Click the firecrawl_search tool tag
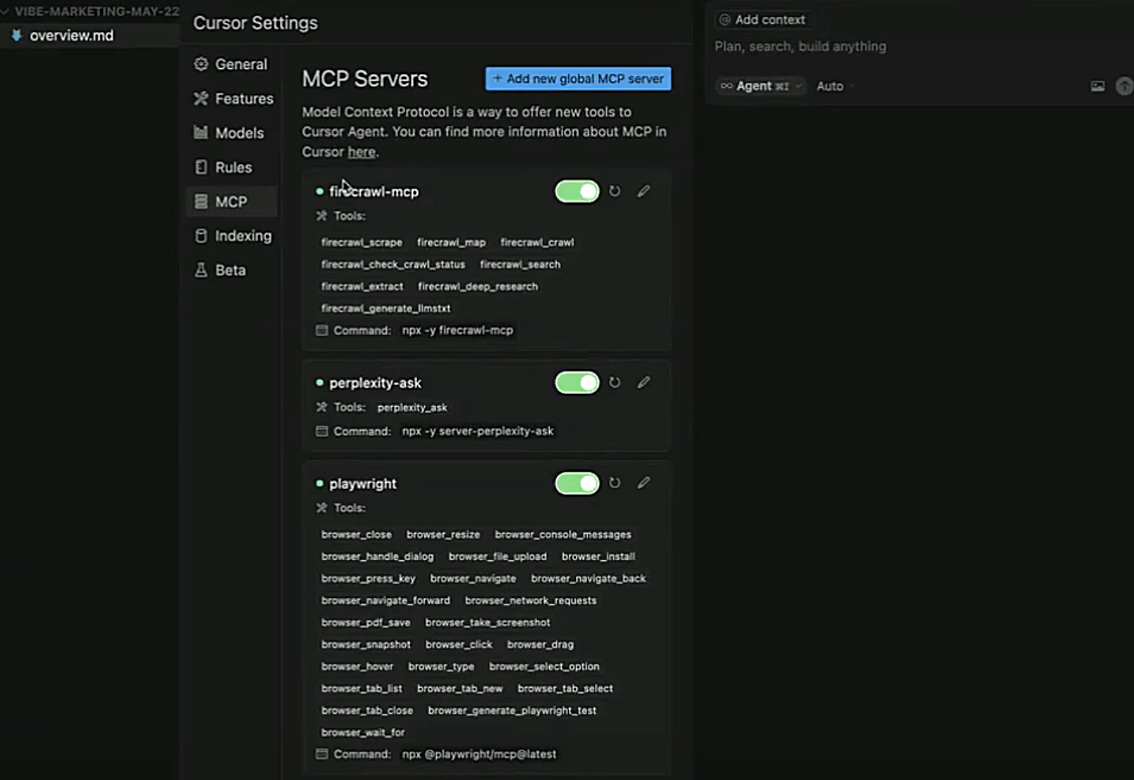This screenshot has height=780, width=1134. tap(520, 265)
